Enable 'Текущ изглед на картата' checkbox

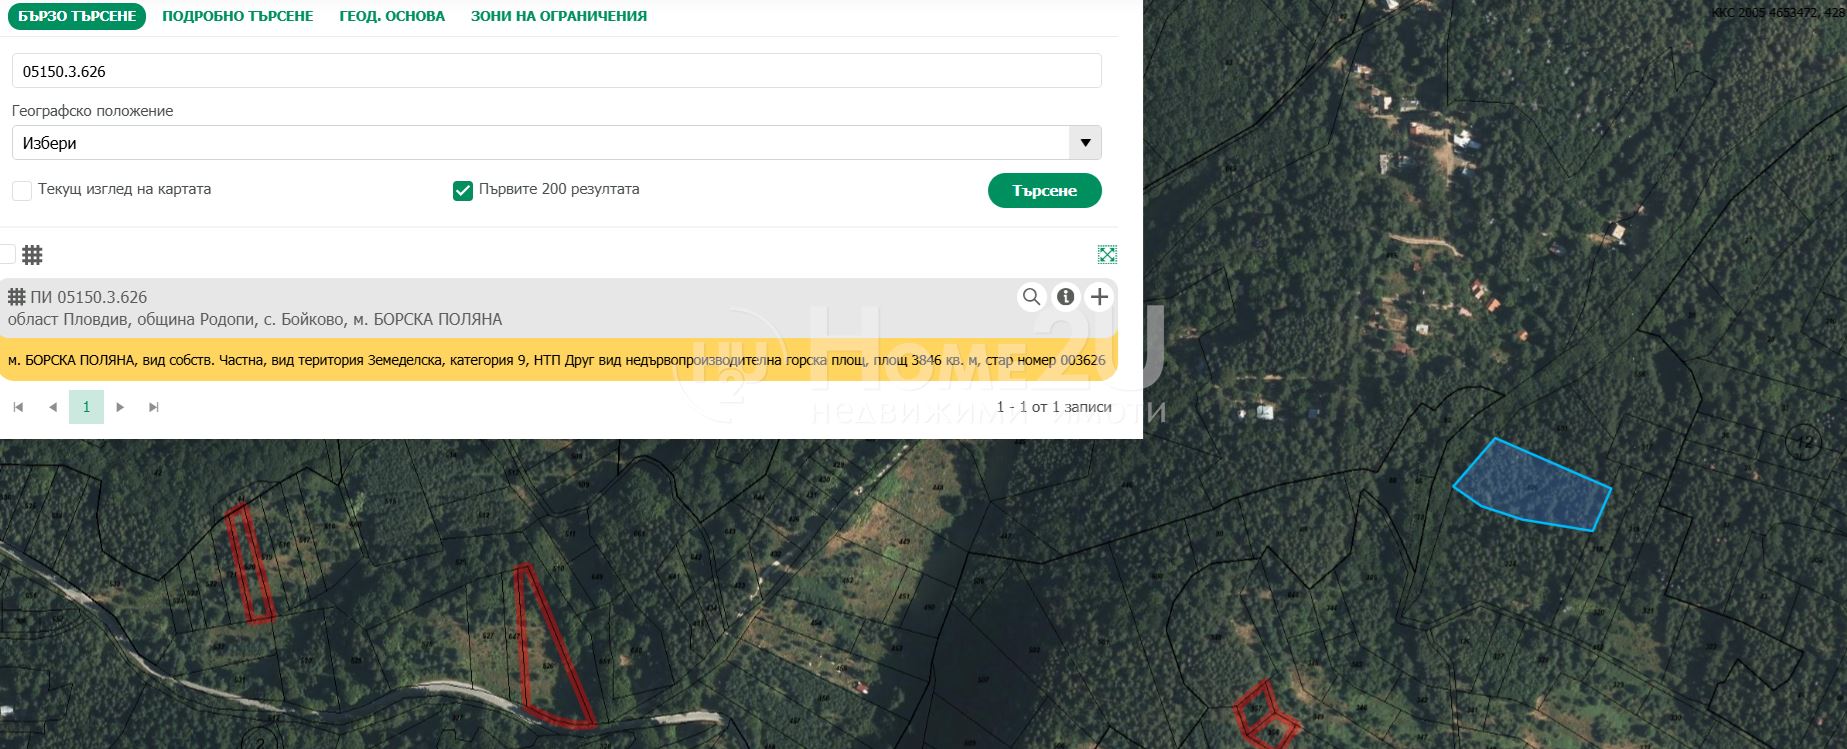coord(22,190)
